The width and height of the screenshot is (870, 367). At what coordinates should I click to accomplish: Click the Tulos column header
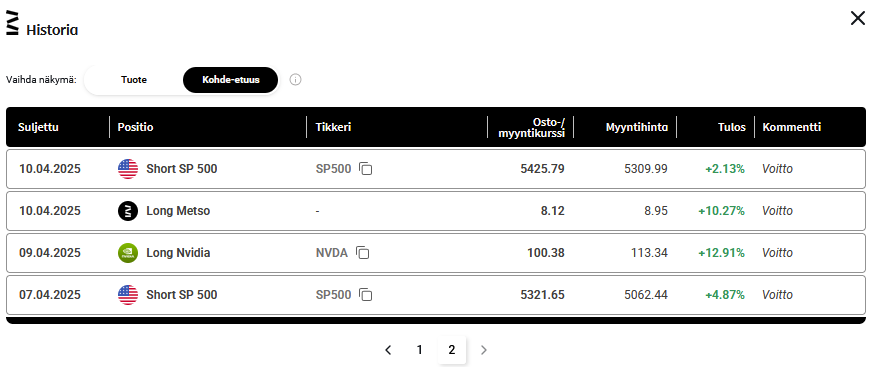734,127
